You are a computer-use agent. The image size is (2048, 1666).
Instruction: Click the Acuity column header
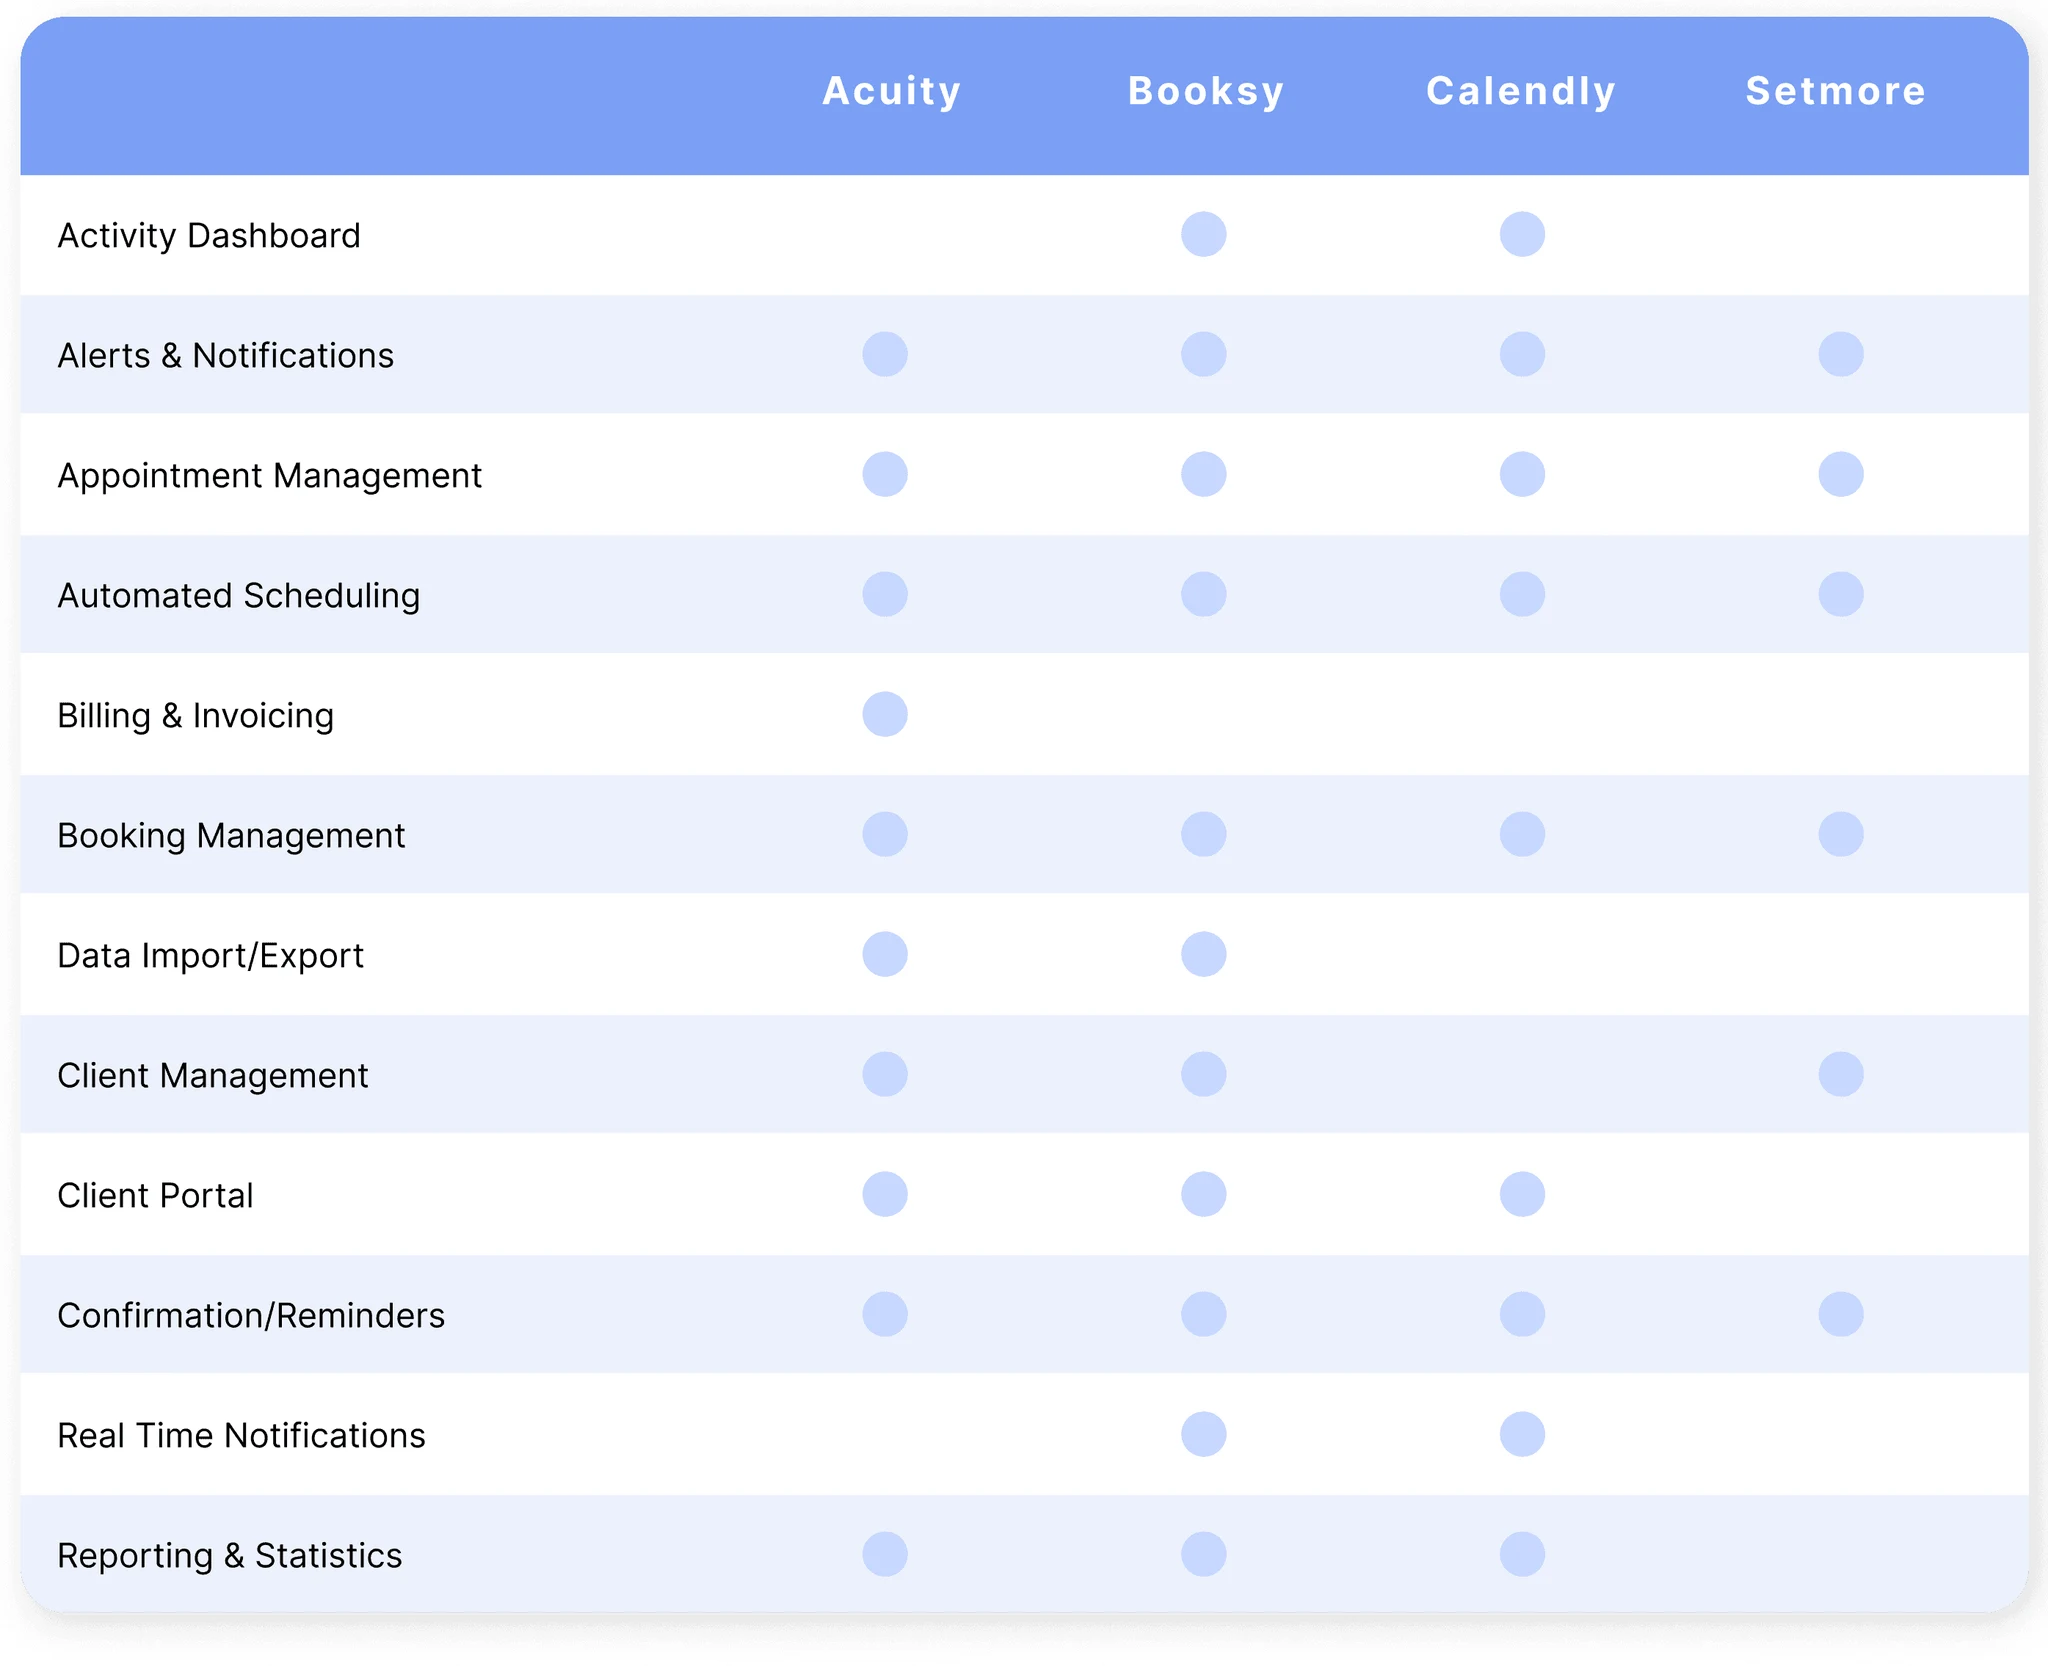pyautogui.click(x=891, y=92)
